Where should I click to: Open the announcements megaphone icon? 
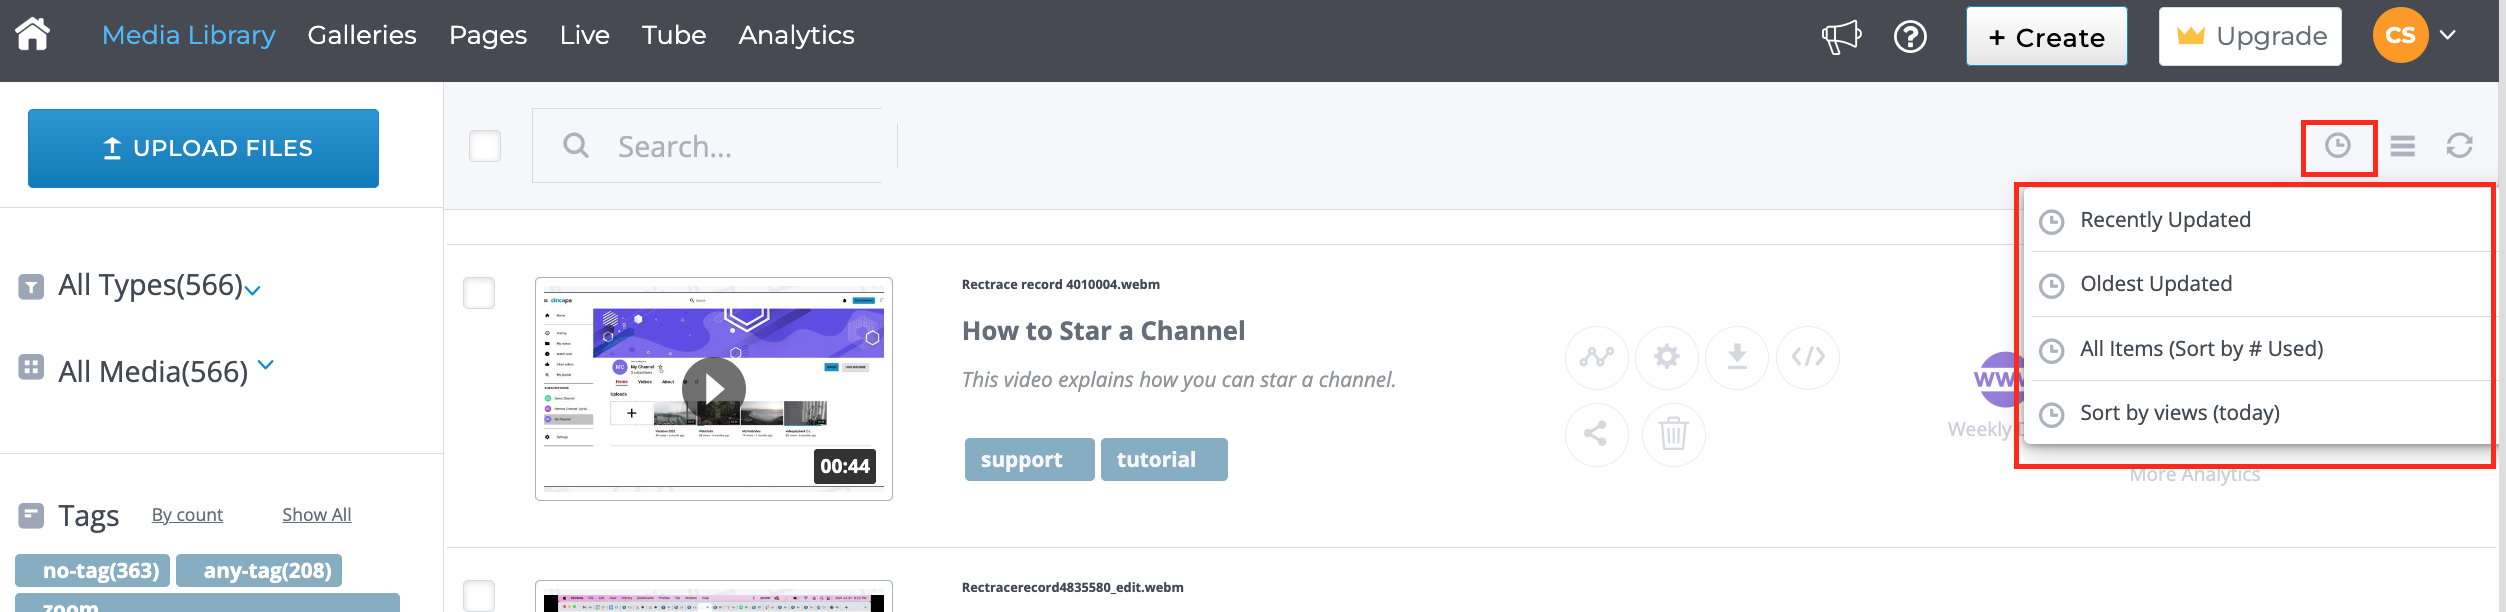(x=1840, y=37)
